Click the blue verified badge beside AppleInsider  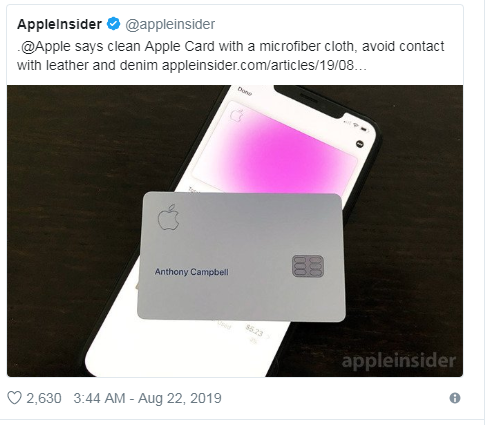(113, 24)
